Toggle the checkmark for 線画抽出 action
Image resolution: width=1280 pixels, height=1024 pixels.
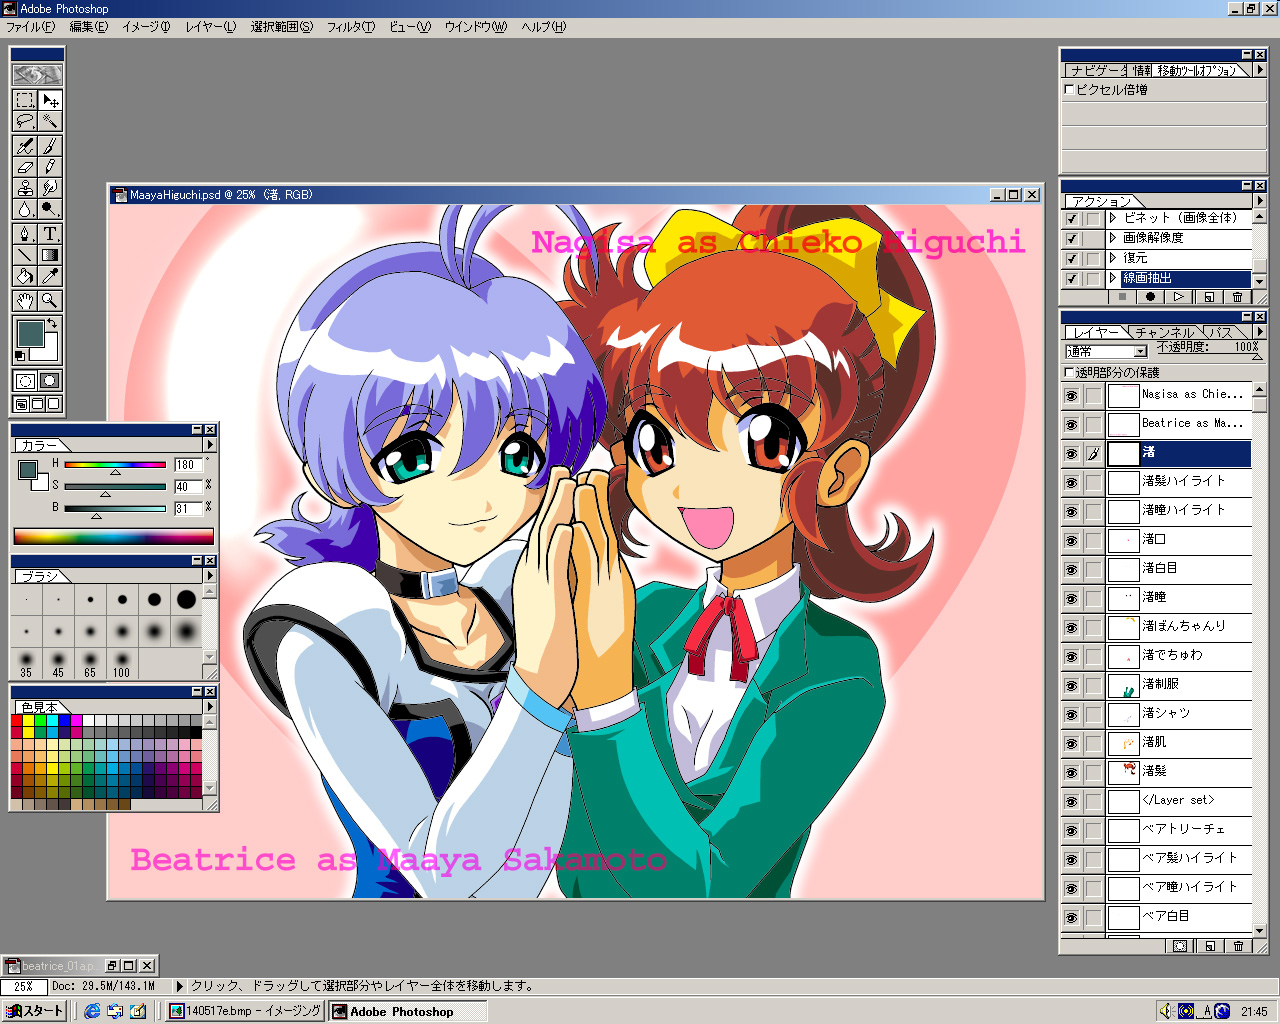[x=1072, y=279]
